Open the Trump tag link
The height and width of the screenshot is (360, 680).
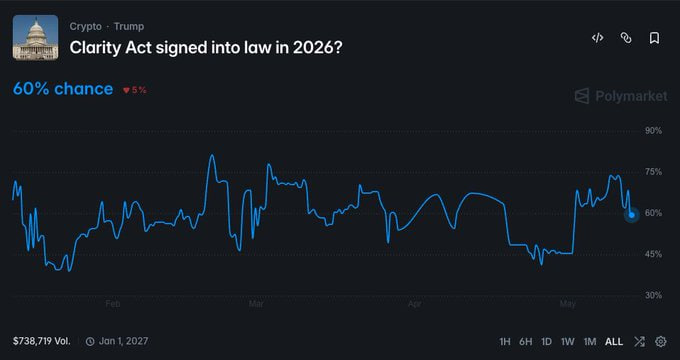129,26
